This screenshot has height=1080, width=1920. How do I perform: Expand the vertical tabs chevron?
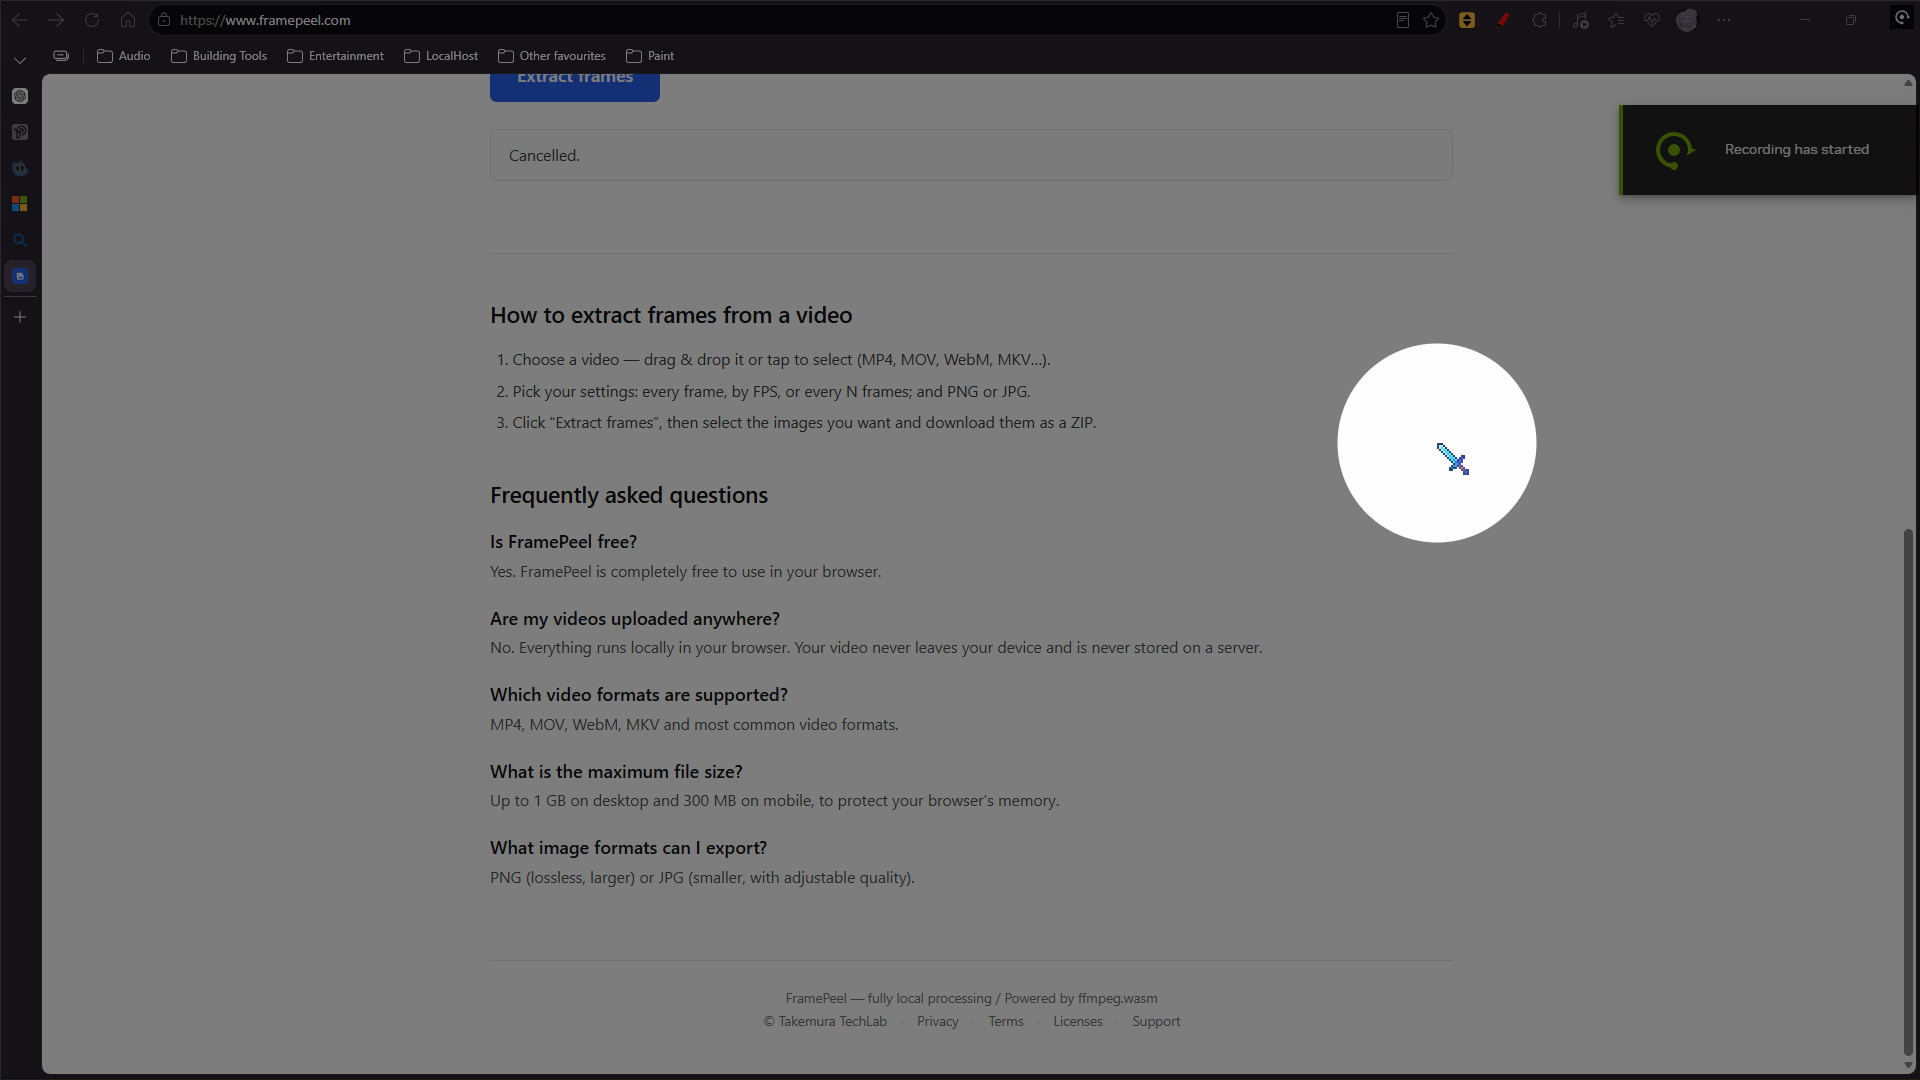20,60
